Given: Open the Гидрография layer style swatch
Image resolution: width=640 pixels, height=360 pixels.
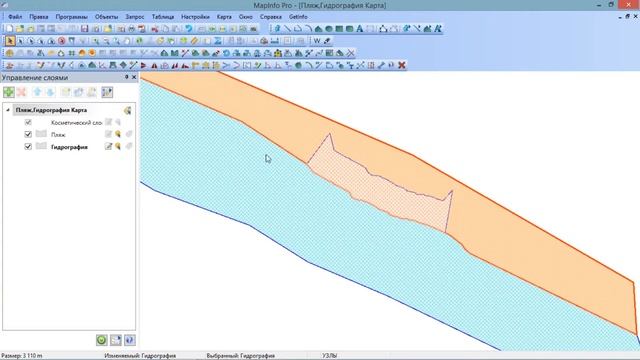Looking at the screenshot, I should pos(41,146).
